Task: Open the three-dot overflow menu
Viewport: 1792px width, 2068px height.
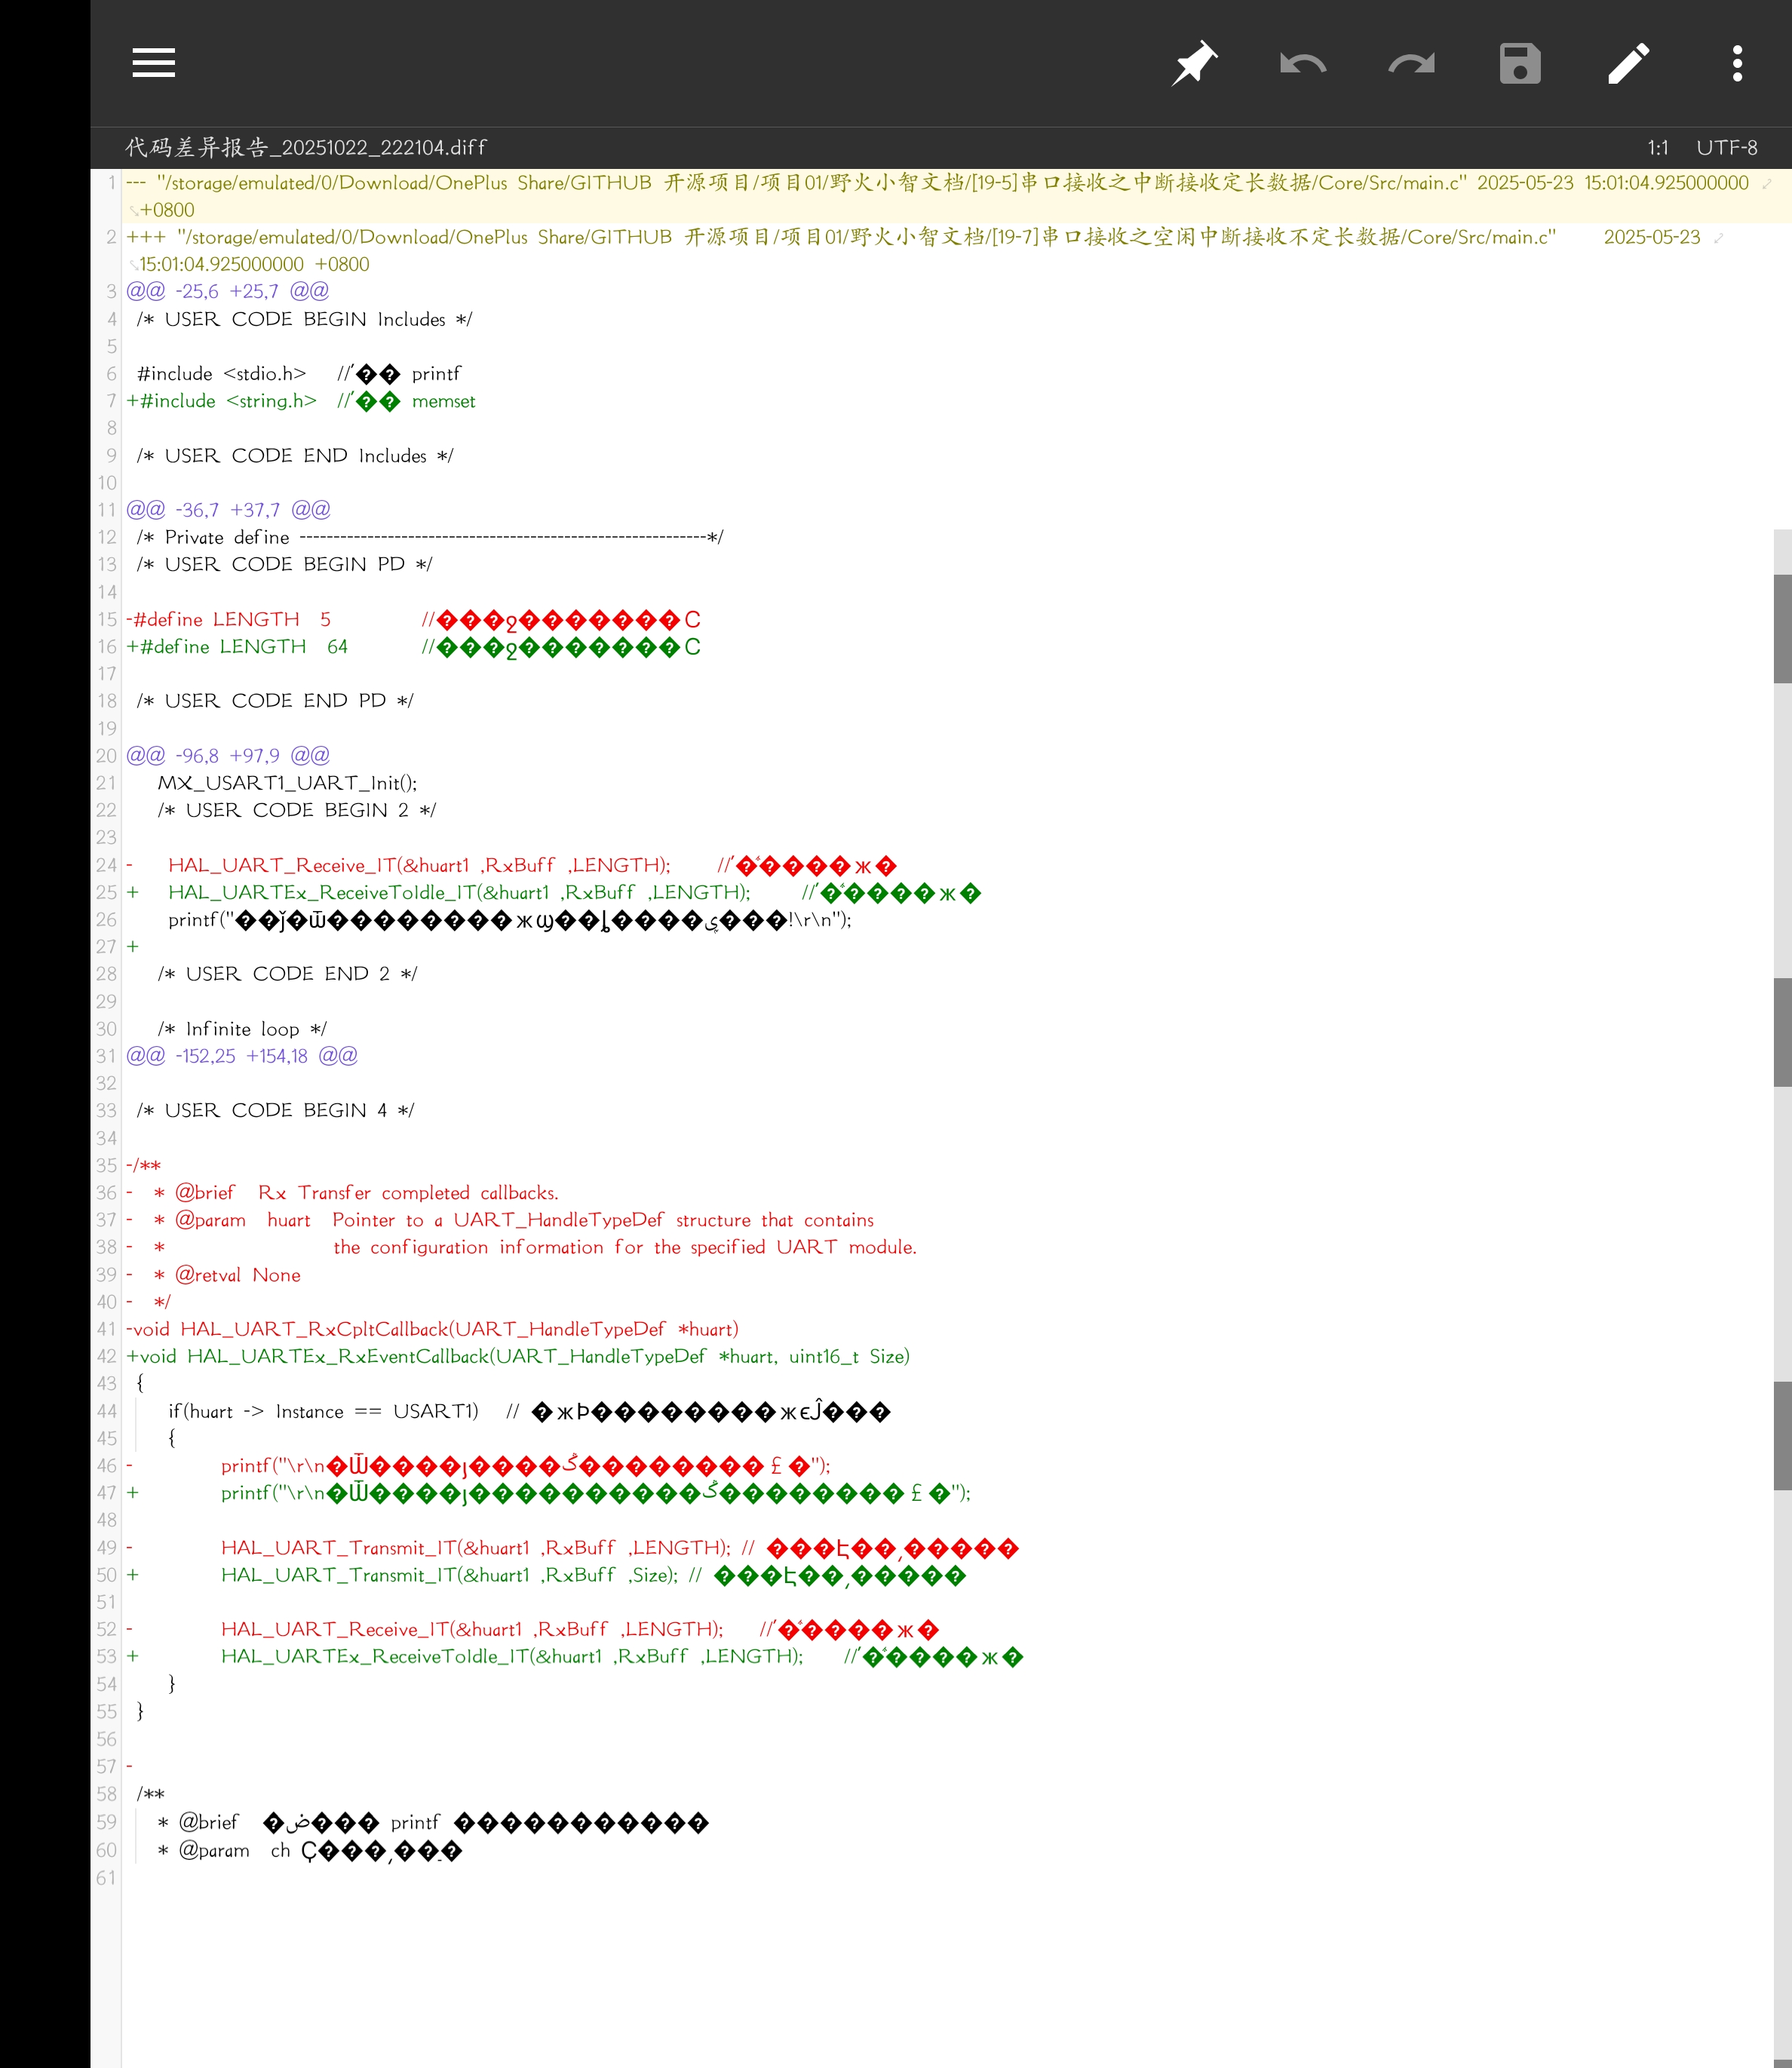Action: click(x=1737, y=63)
